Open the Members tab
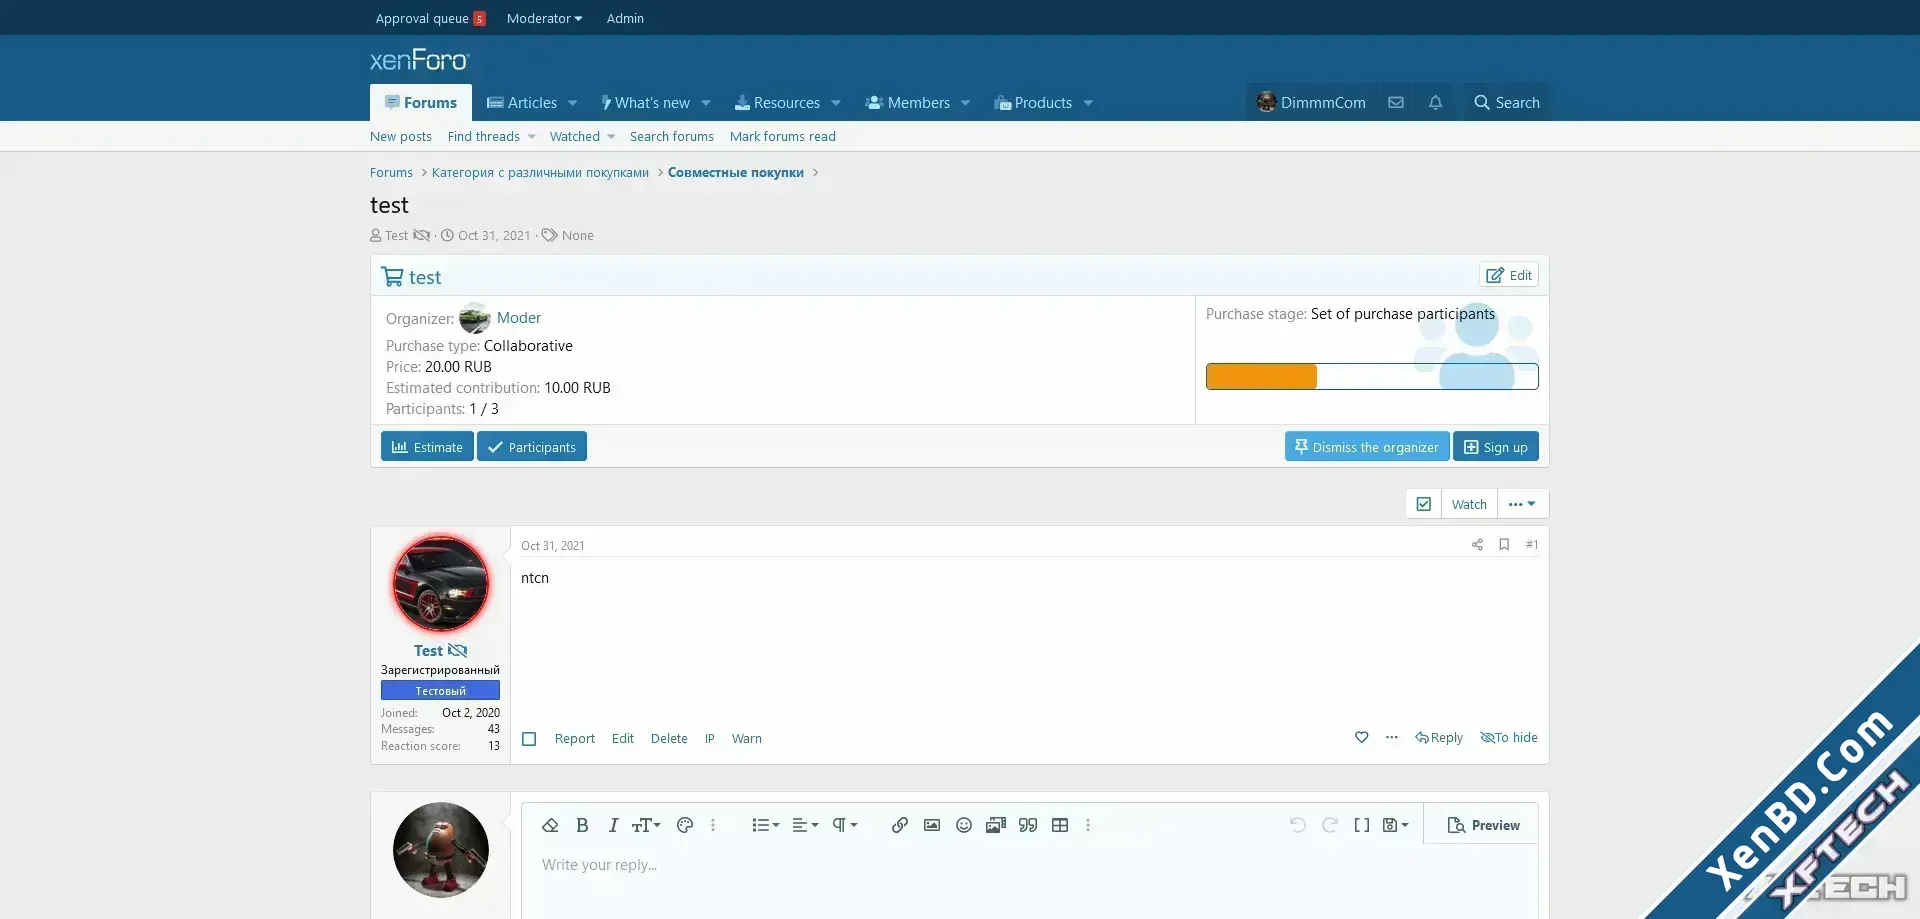Viewport: 1920px width, 919px height. click(907, 102)
